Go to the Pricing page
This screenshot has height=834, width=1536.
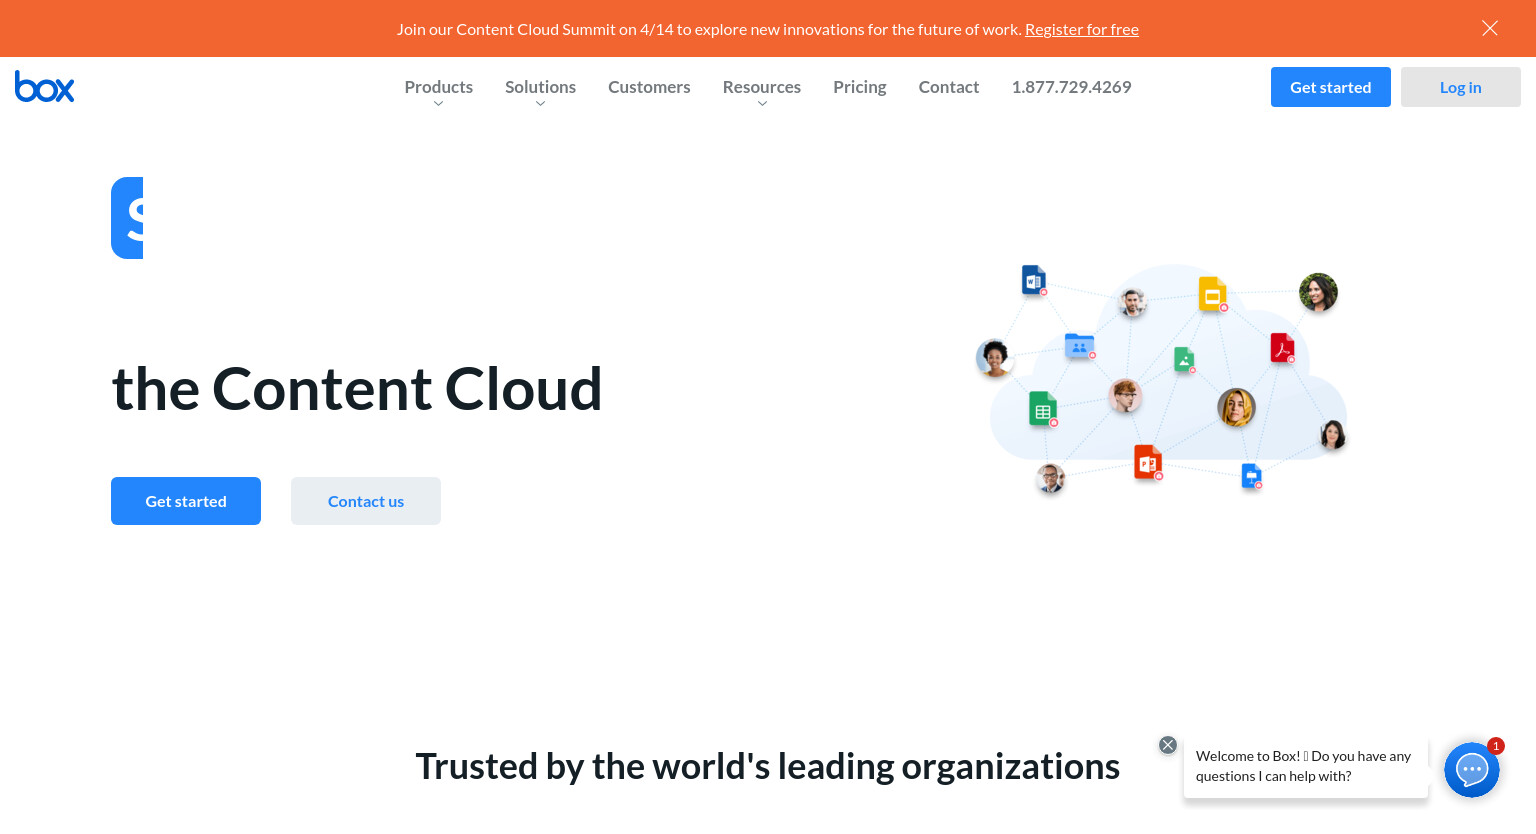[860, 87]
